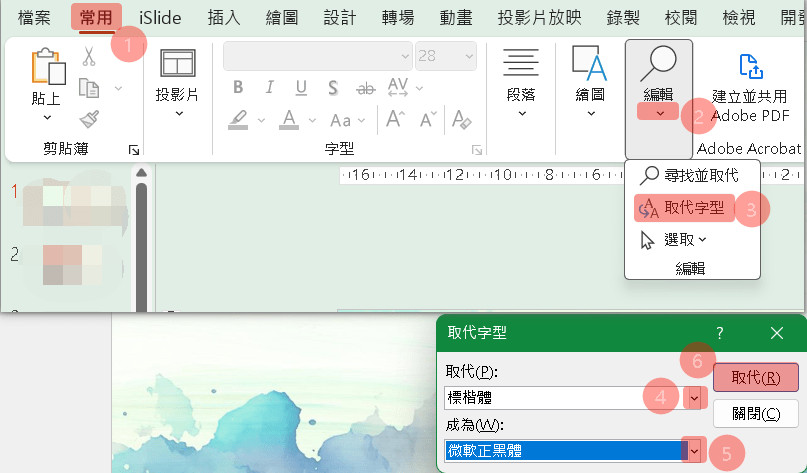Click the Format Painter brush icon

[x=89, y=119]
